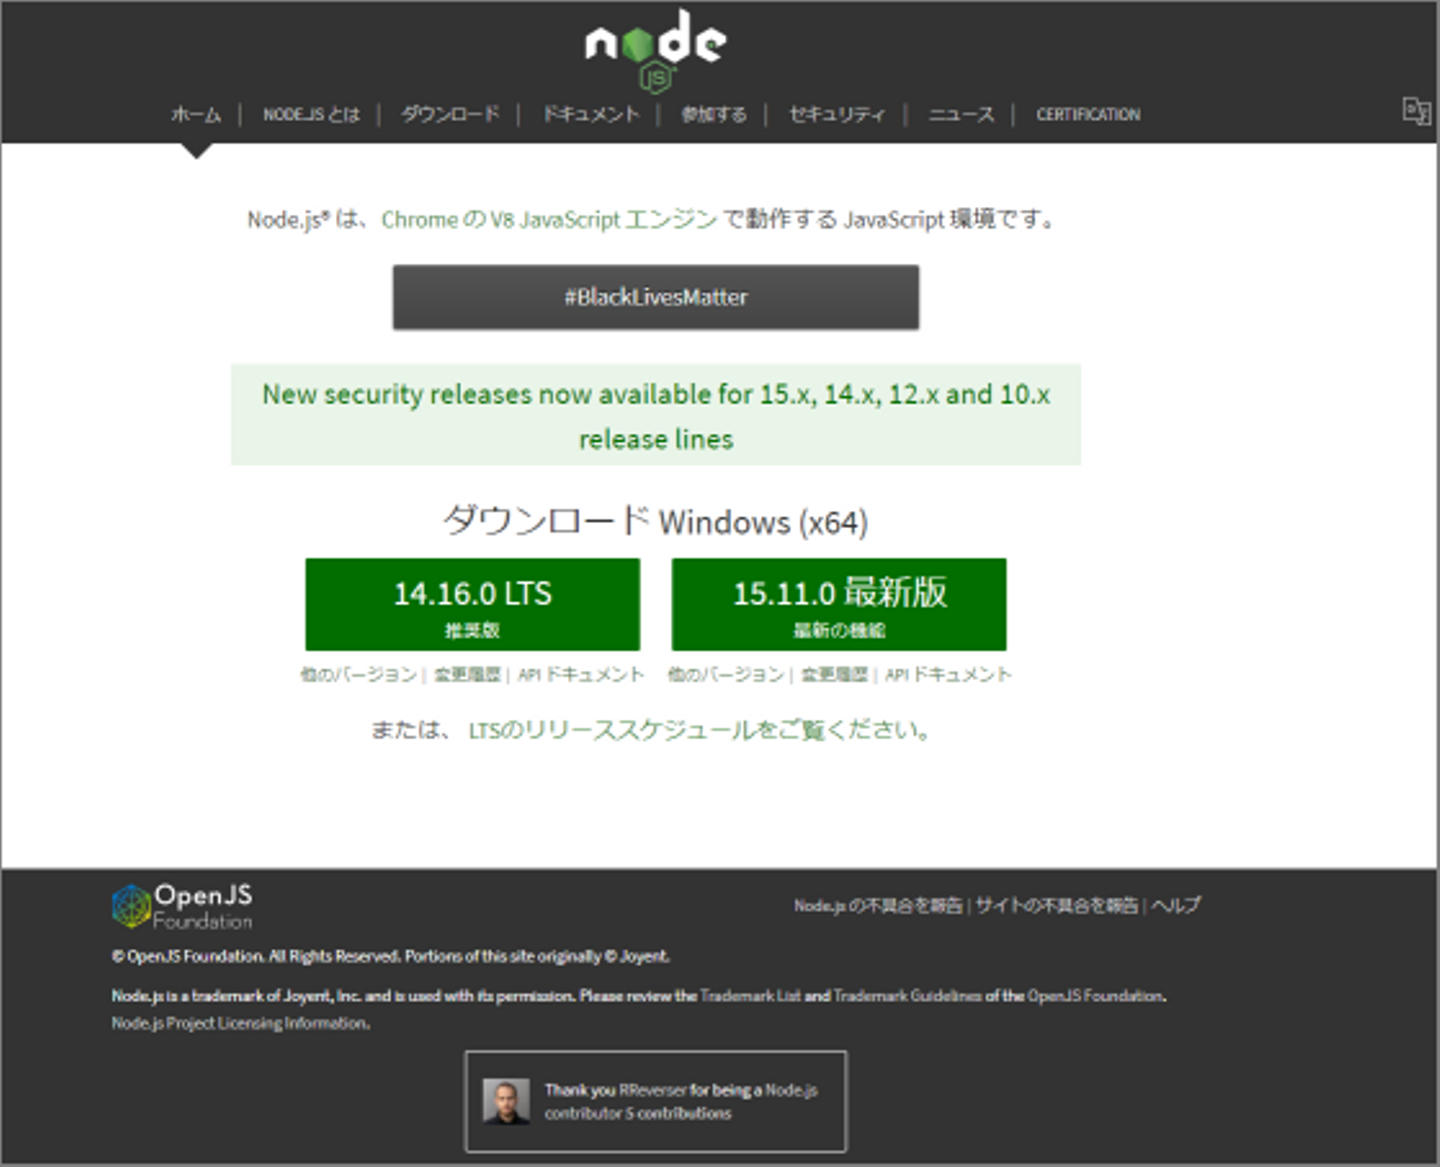The height and width of the screenshot is (1167, 1440).
Task: Follow the OpenJS Foundation link in the trademark notice
Action: (1095, 996)
